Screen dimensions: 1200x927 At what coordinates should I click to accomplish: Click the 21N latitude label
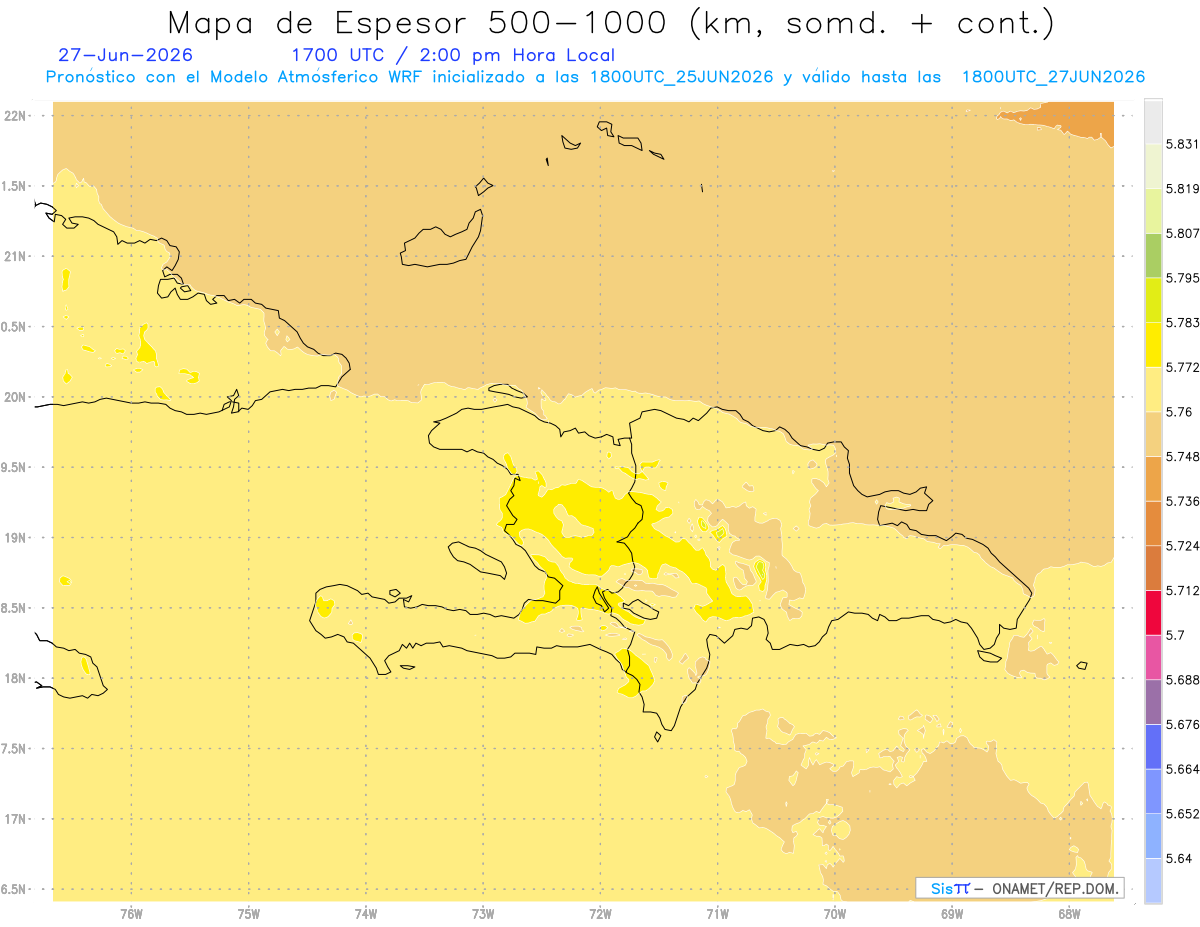point(16,257)
